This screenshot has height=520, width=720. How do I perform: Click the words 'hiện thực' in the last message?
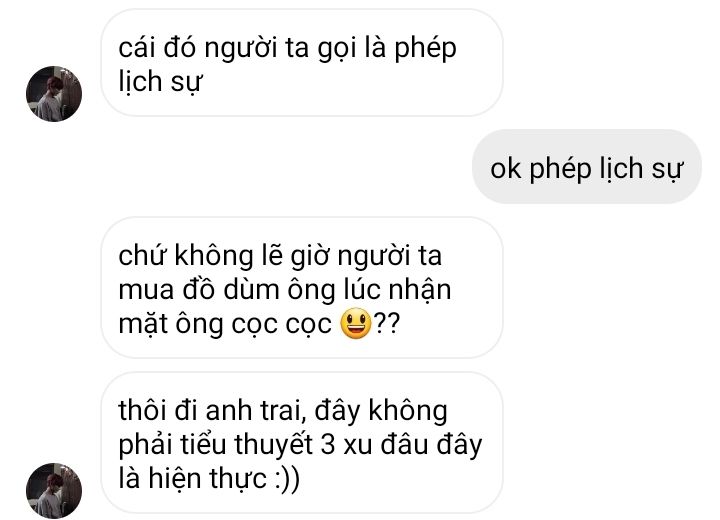207,479
